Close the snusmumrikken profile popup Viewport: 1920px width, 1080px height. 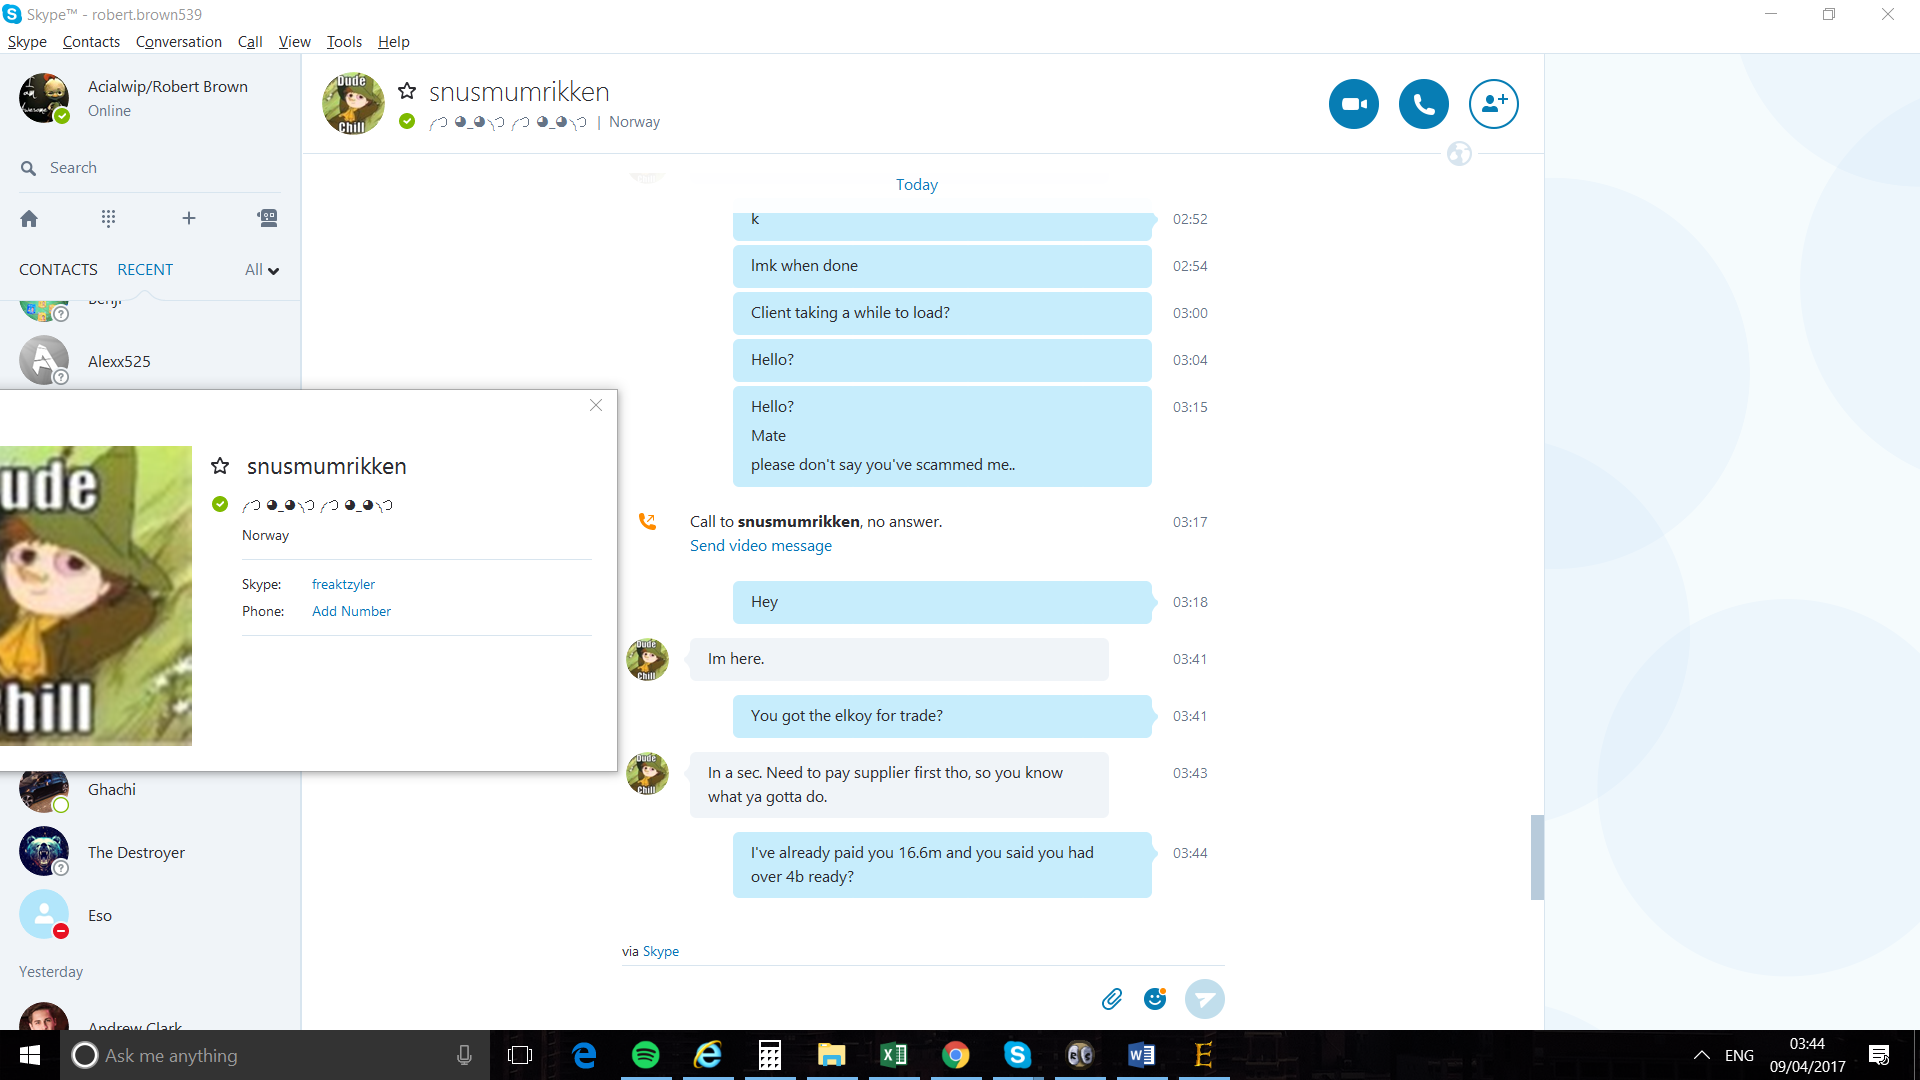click(596, 405)
